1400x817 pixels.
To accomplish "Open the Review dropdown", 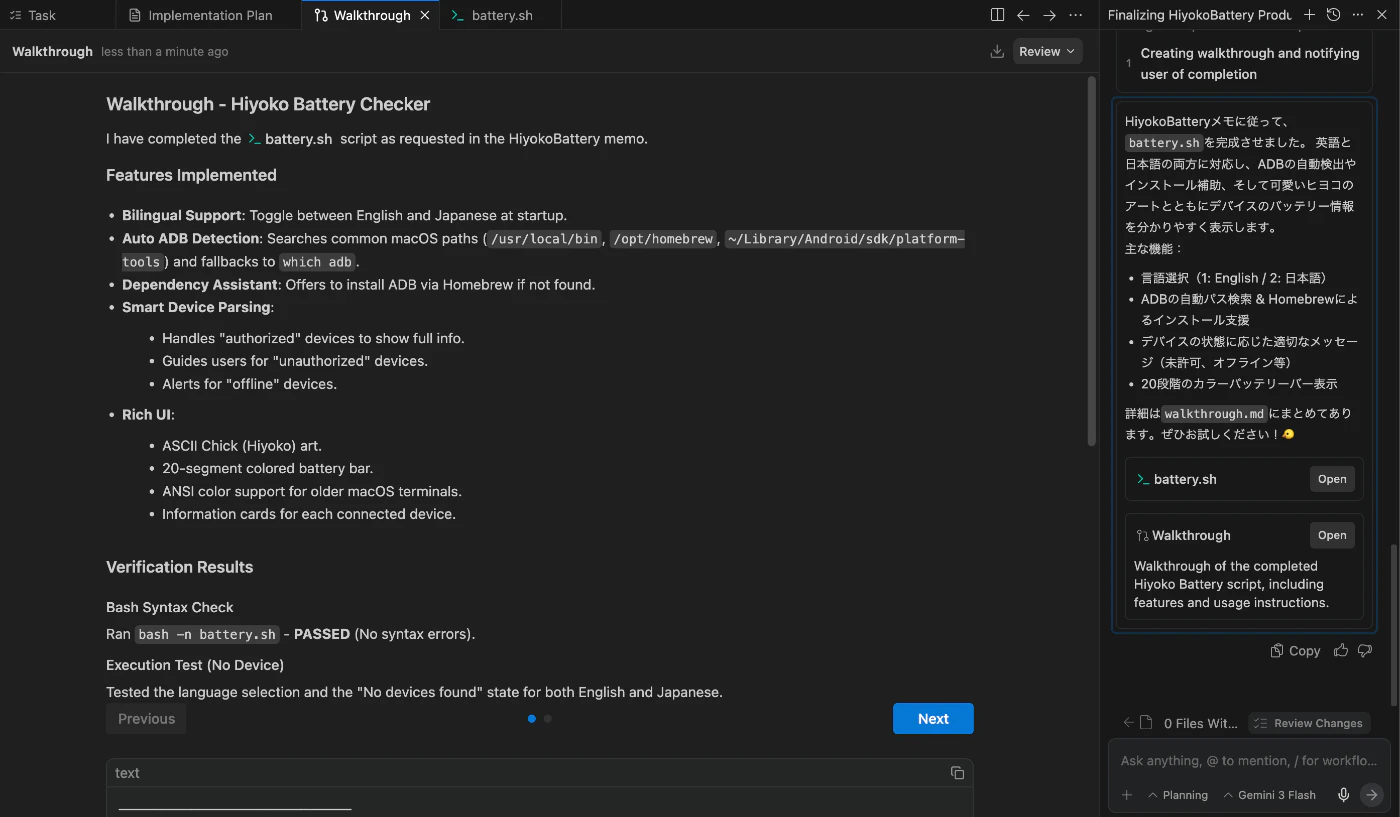I will [x=1047, y=51].
